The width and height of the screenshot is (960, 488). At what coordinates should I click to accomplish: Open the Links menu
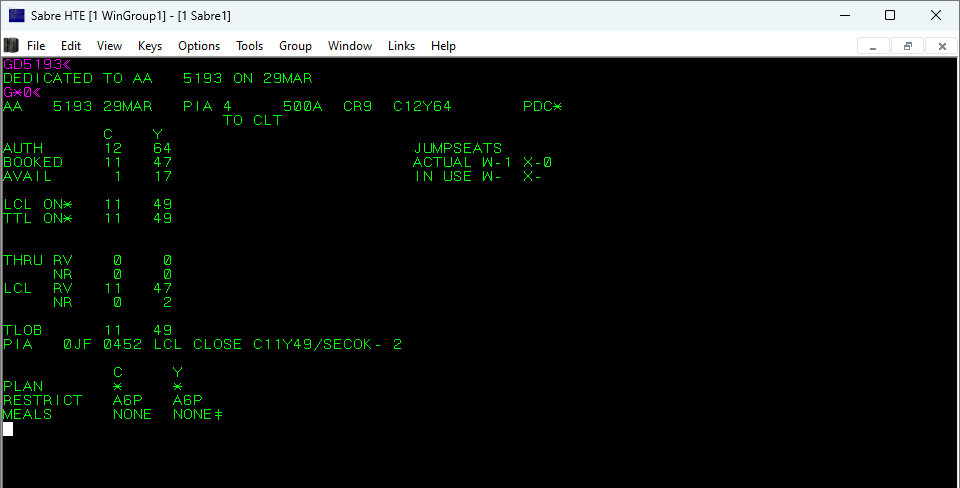pos(401,46)
